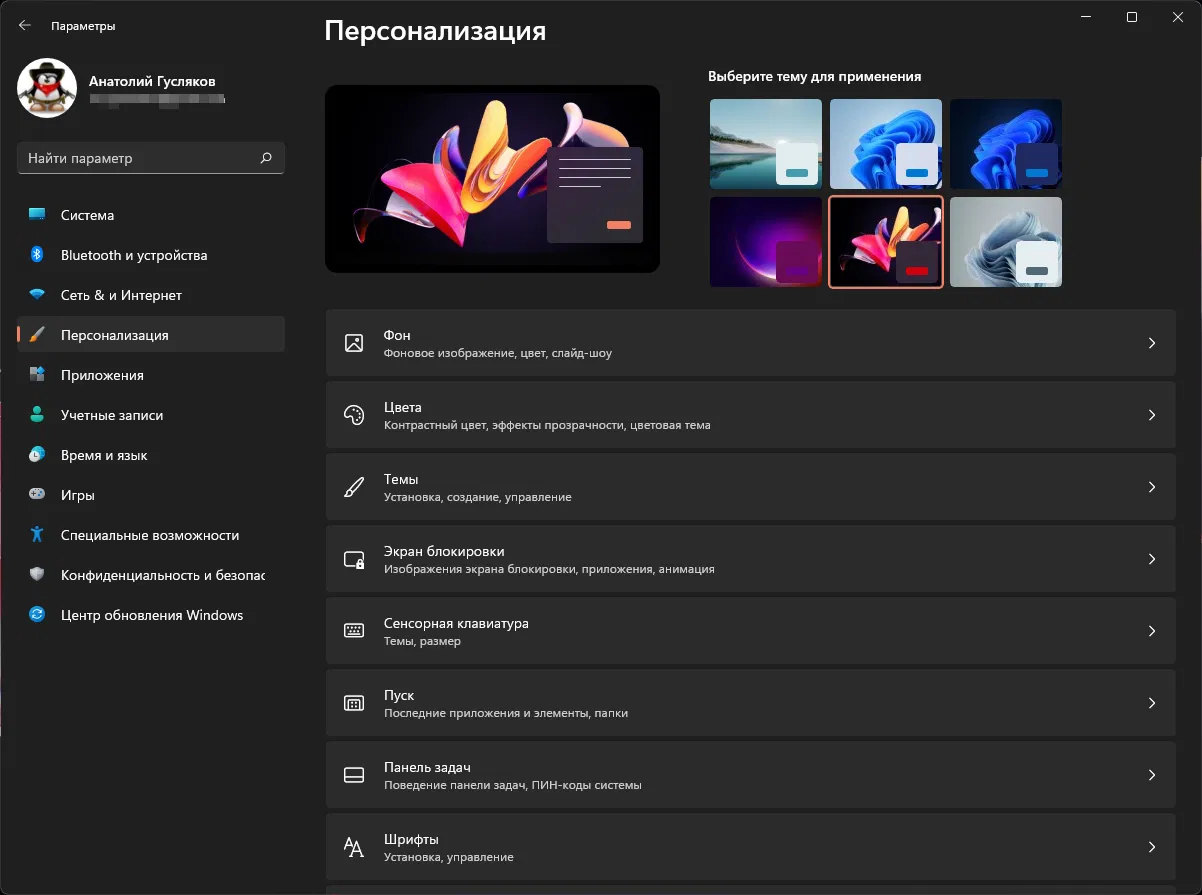Screen dimensions: 1202x895
Task: Click the Темы brush icon in settings list
Action: (354, 487)
